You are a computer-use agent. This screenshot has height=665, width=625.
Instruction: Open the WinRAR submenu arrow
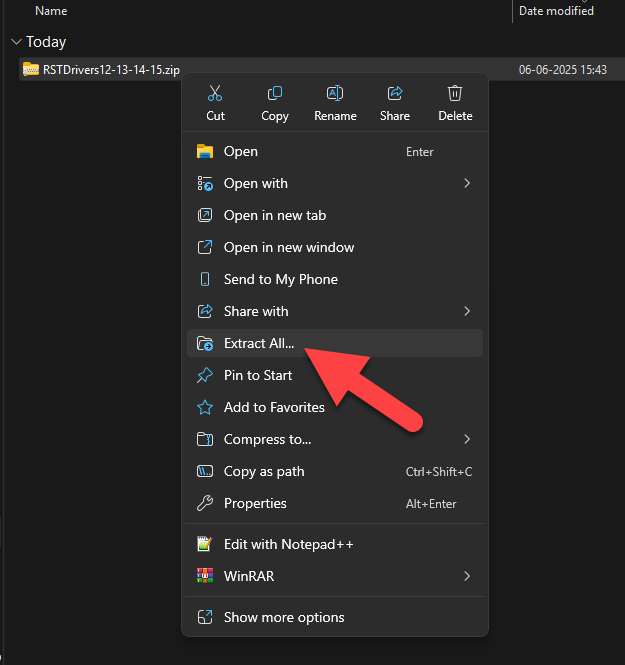click(x=467, y=576)
